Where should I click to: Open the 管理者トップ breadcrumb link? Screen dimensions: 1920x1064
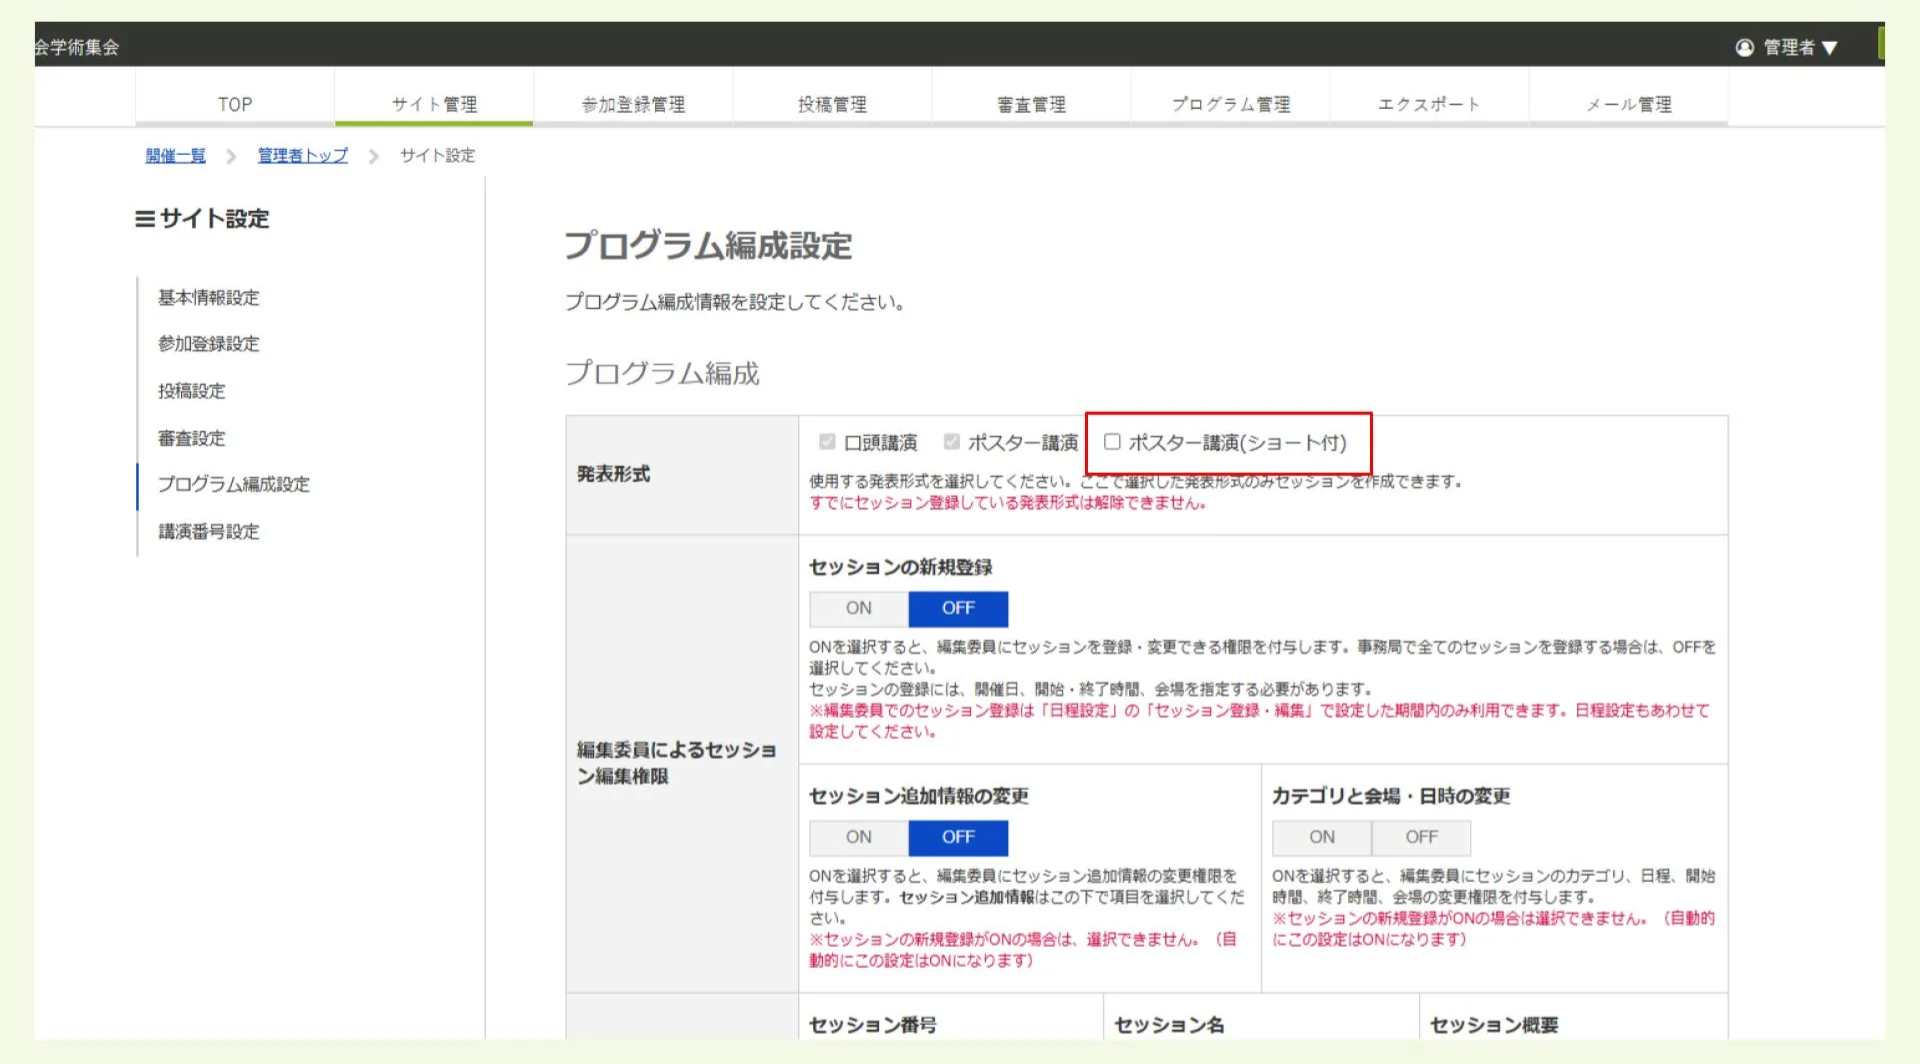coord(301,155)
